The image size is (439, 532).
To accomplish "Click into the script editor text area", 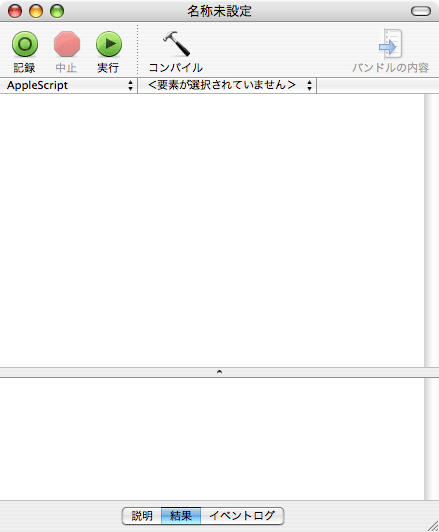I will pos(212,230).
